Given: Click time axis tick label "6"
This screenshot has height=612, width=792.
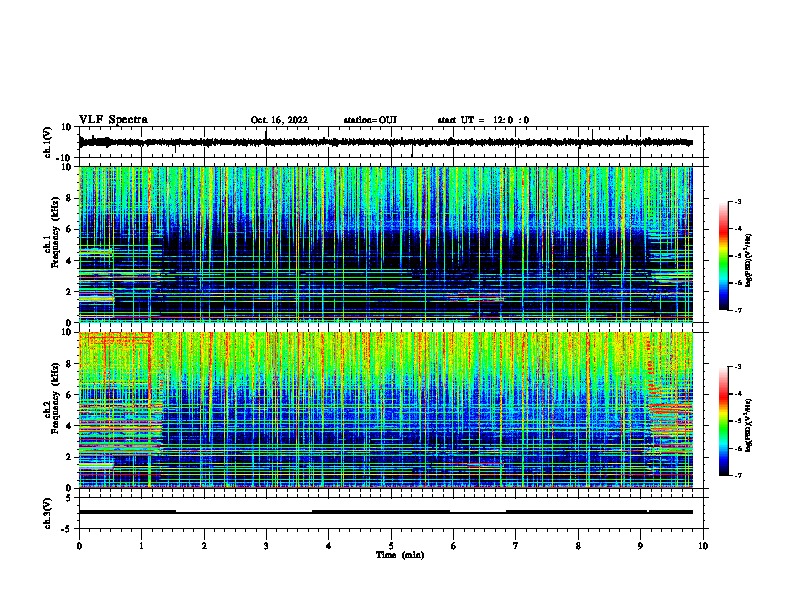Looking at the screenshot, I should click(x=454, y=546).
